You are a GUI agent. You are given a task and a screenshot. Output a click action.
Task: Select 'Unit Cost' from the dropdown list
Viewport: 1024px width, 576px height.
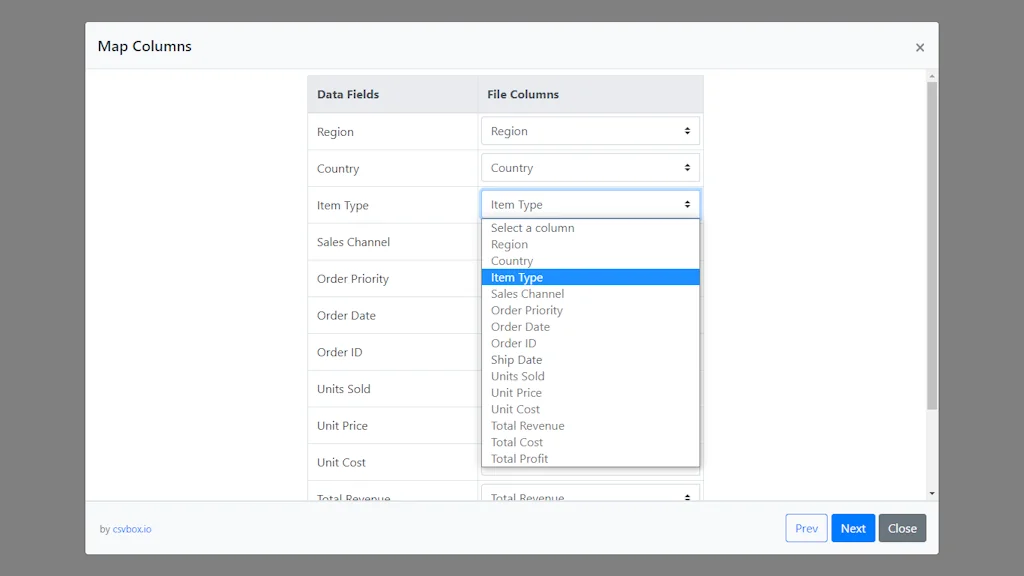click(515, 409)
